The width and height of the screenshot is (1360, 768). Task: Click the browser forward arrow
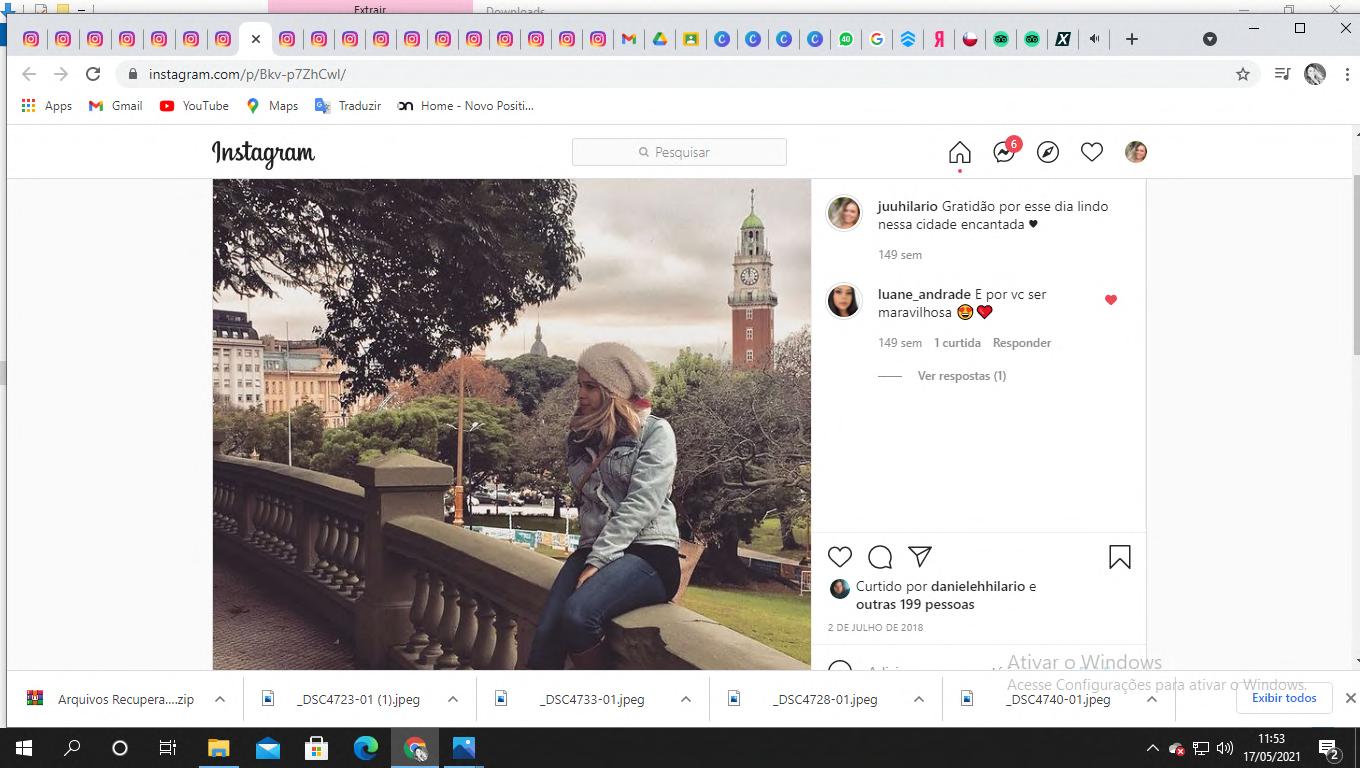pos(61,74)
